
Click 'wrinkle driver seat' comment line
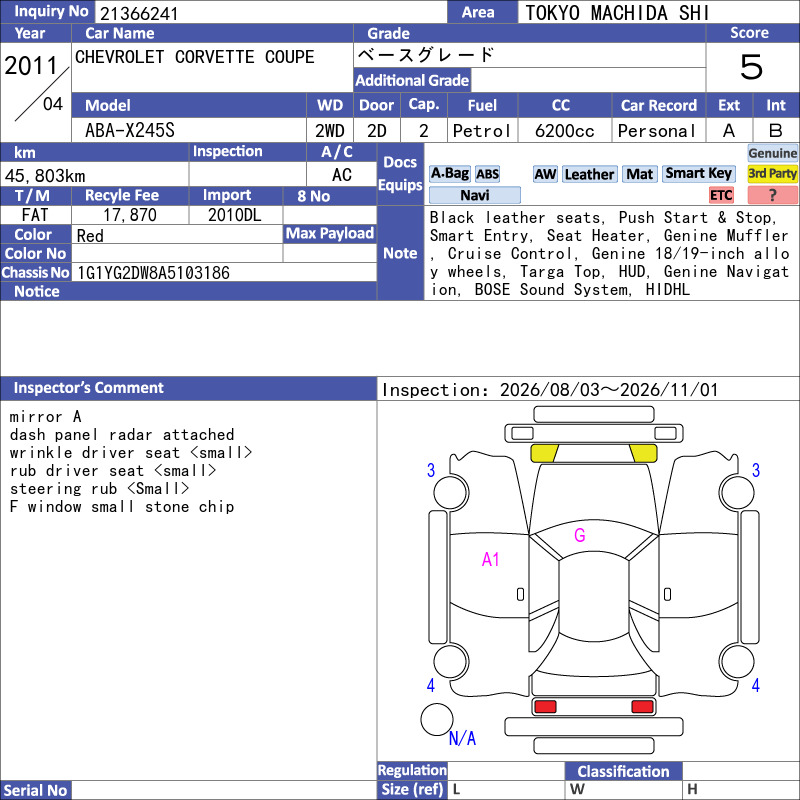(x=131, y=453)
